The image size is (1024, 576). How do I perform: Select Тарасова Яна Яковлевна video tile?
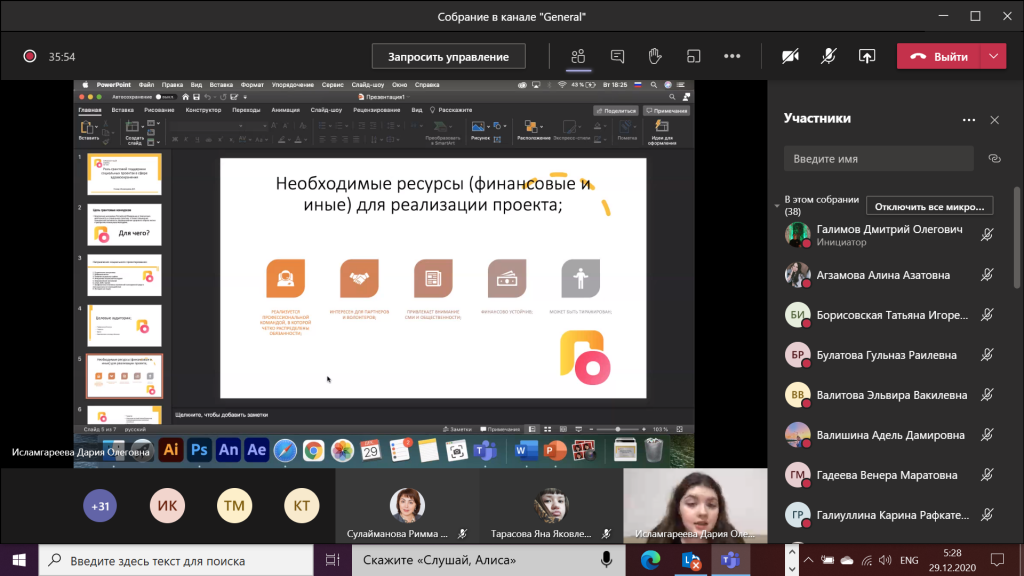click(x=551, y=505)
